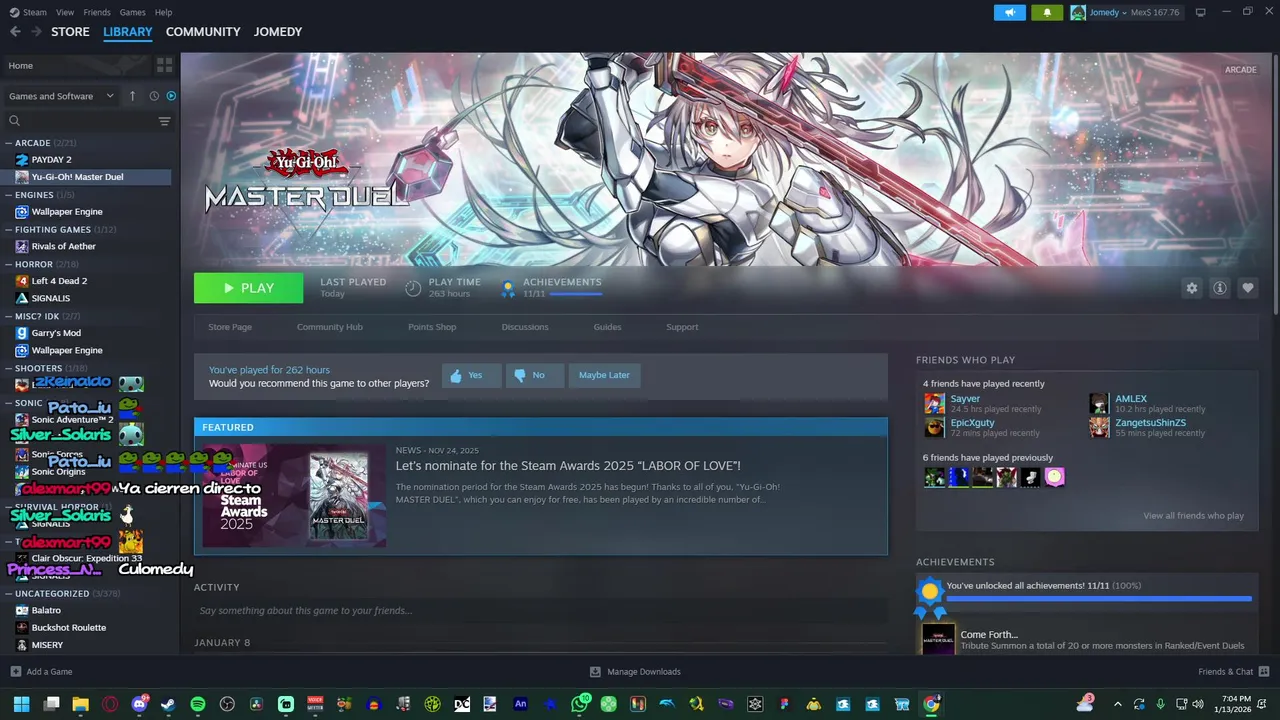Open the View menu
1280x720 pixels.
[65, 12]
